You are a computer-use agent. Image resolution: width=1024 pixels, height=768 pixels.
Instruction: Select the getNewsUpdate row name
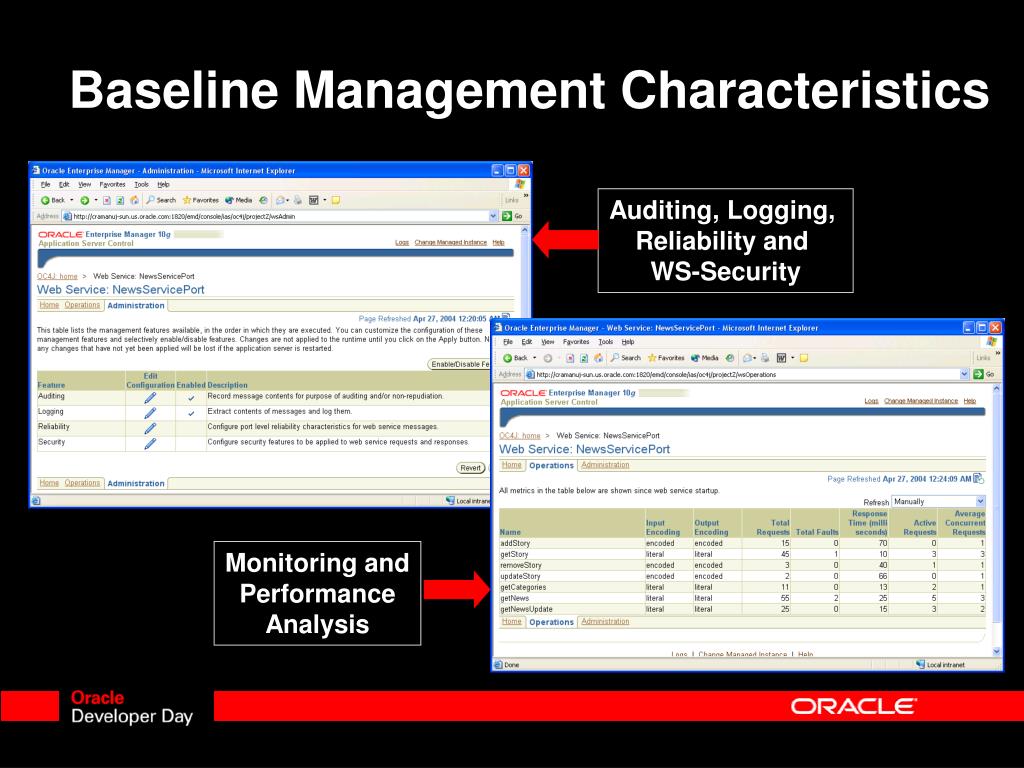tap(526, 609)
